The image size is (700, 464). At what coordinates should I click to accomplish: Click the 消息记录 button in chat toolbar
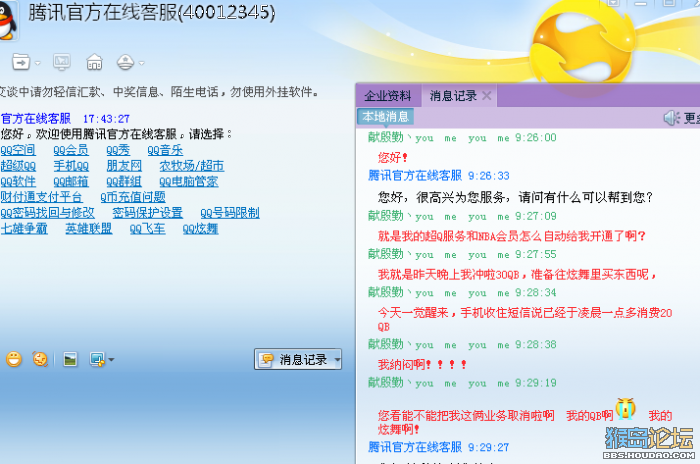coord(294,359)
